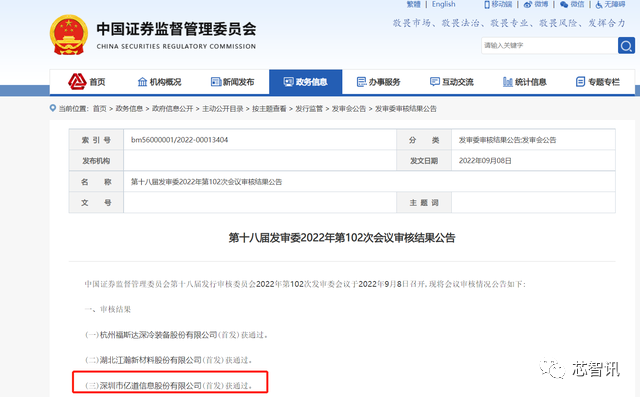Image resolution: width=640 pixels, height=397 pixels.
Task: Go to the 首页 home tab
Action: (x=87, y=82)
